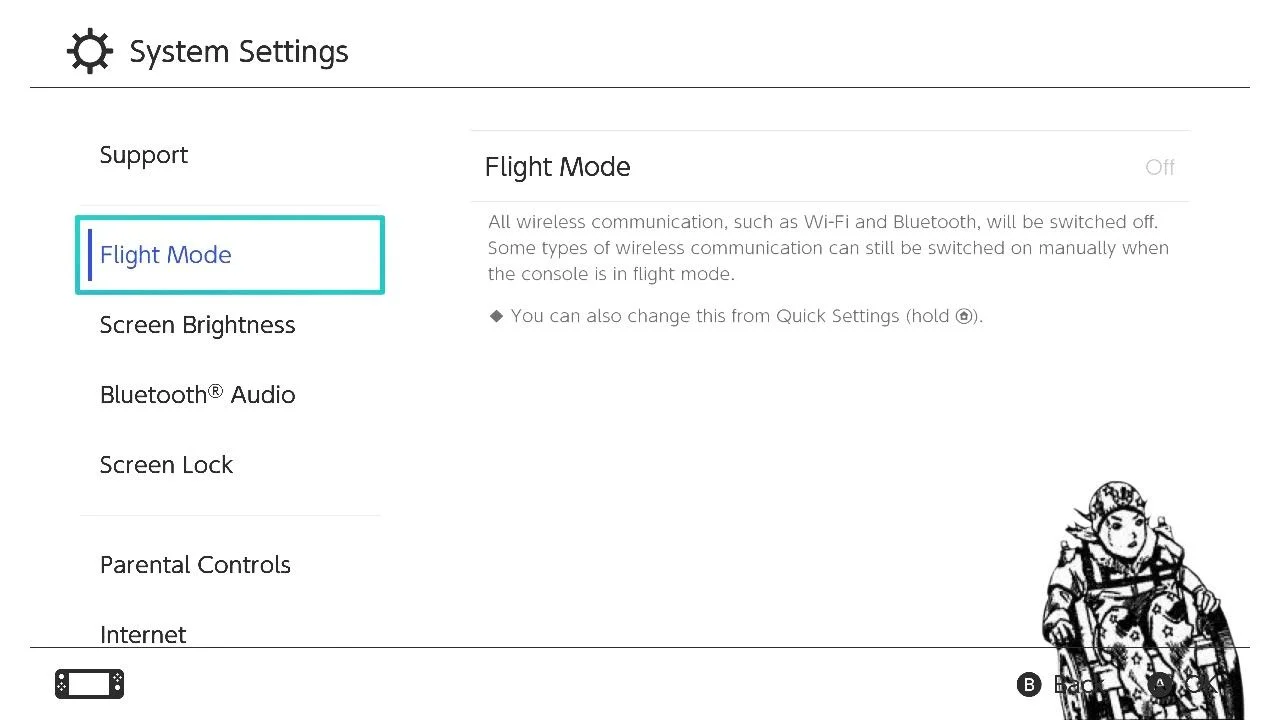
Task: Click the A button icon
Action: [1160, 685]
